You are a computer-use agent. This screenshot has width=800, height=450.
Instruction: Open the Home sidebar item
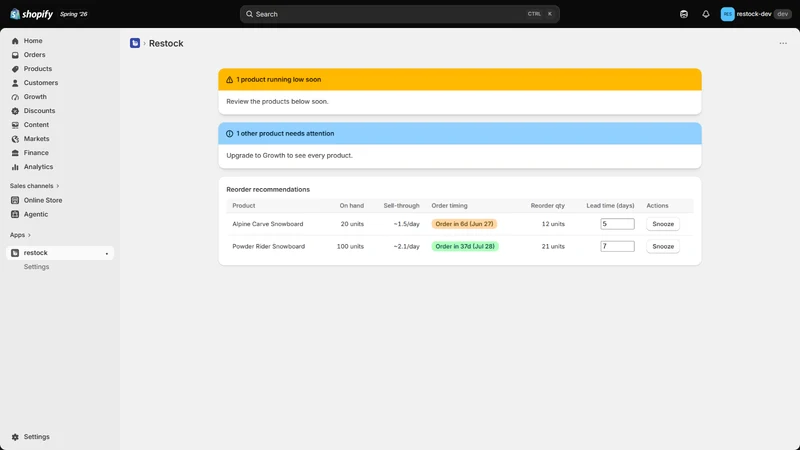coord(33,41)
